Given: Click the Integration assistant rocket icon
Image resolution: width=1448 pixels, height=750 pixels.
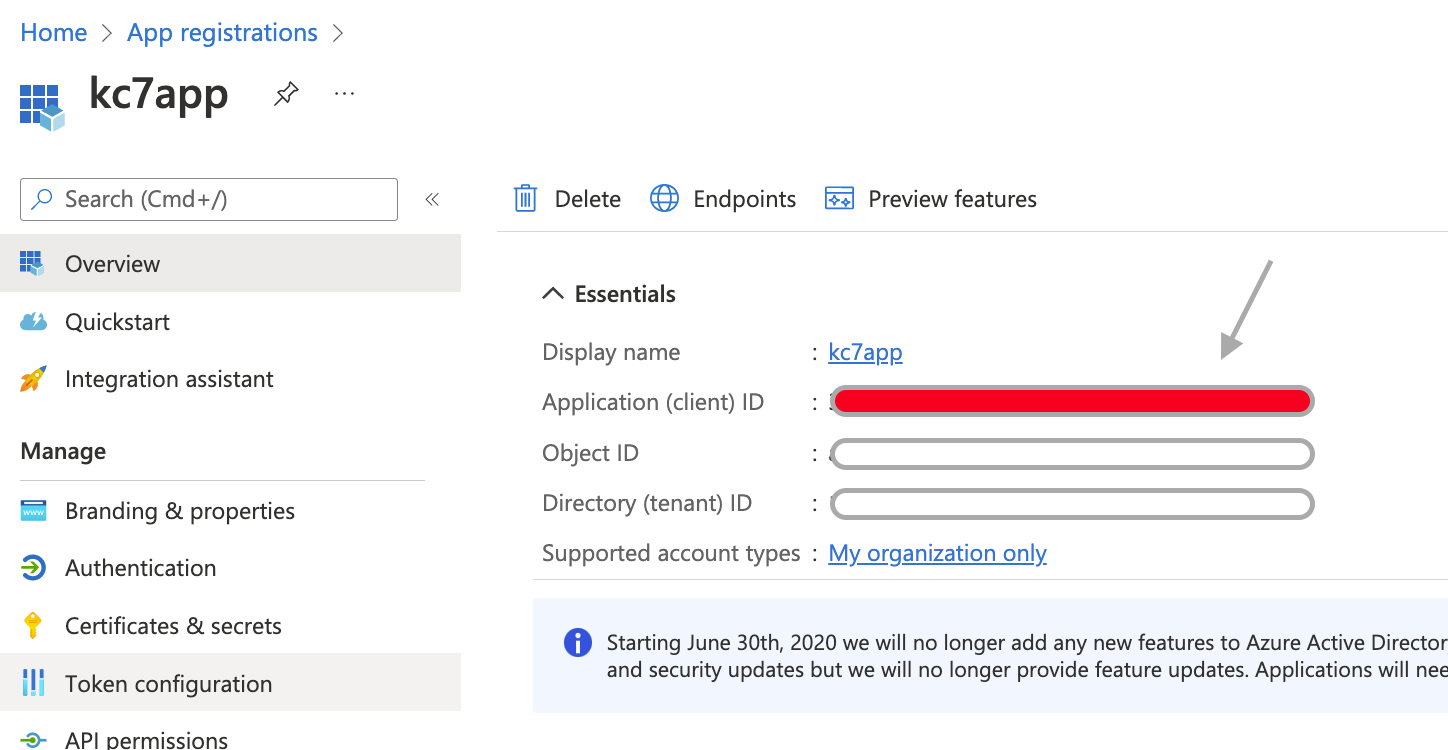Looking at the screenshot, I should point(33,379).
